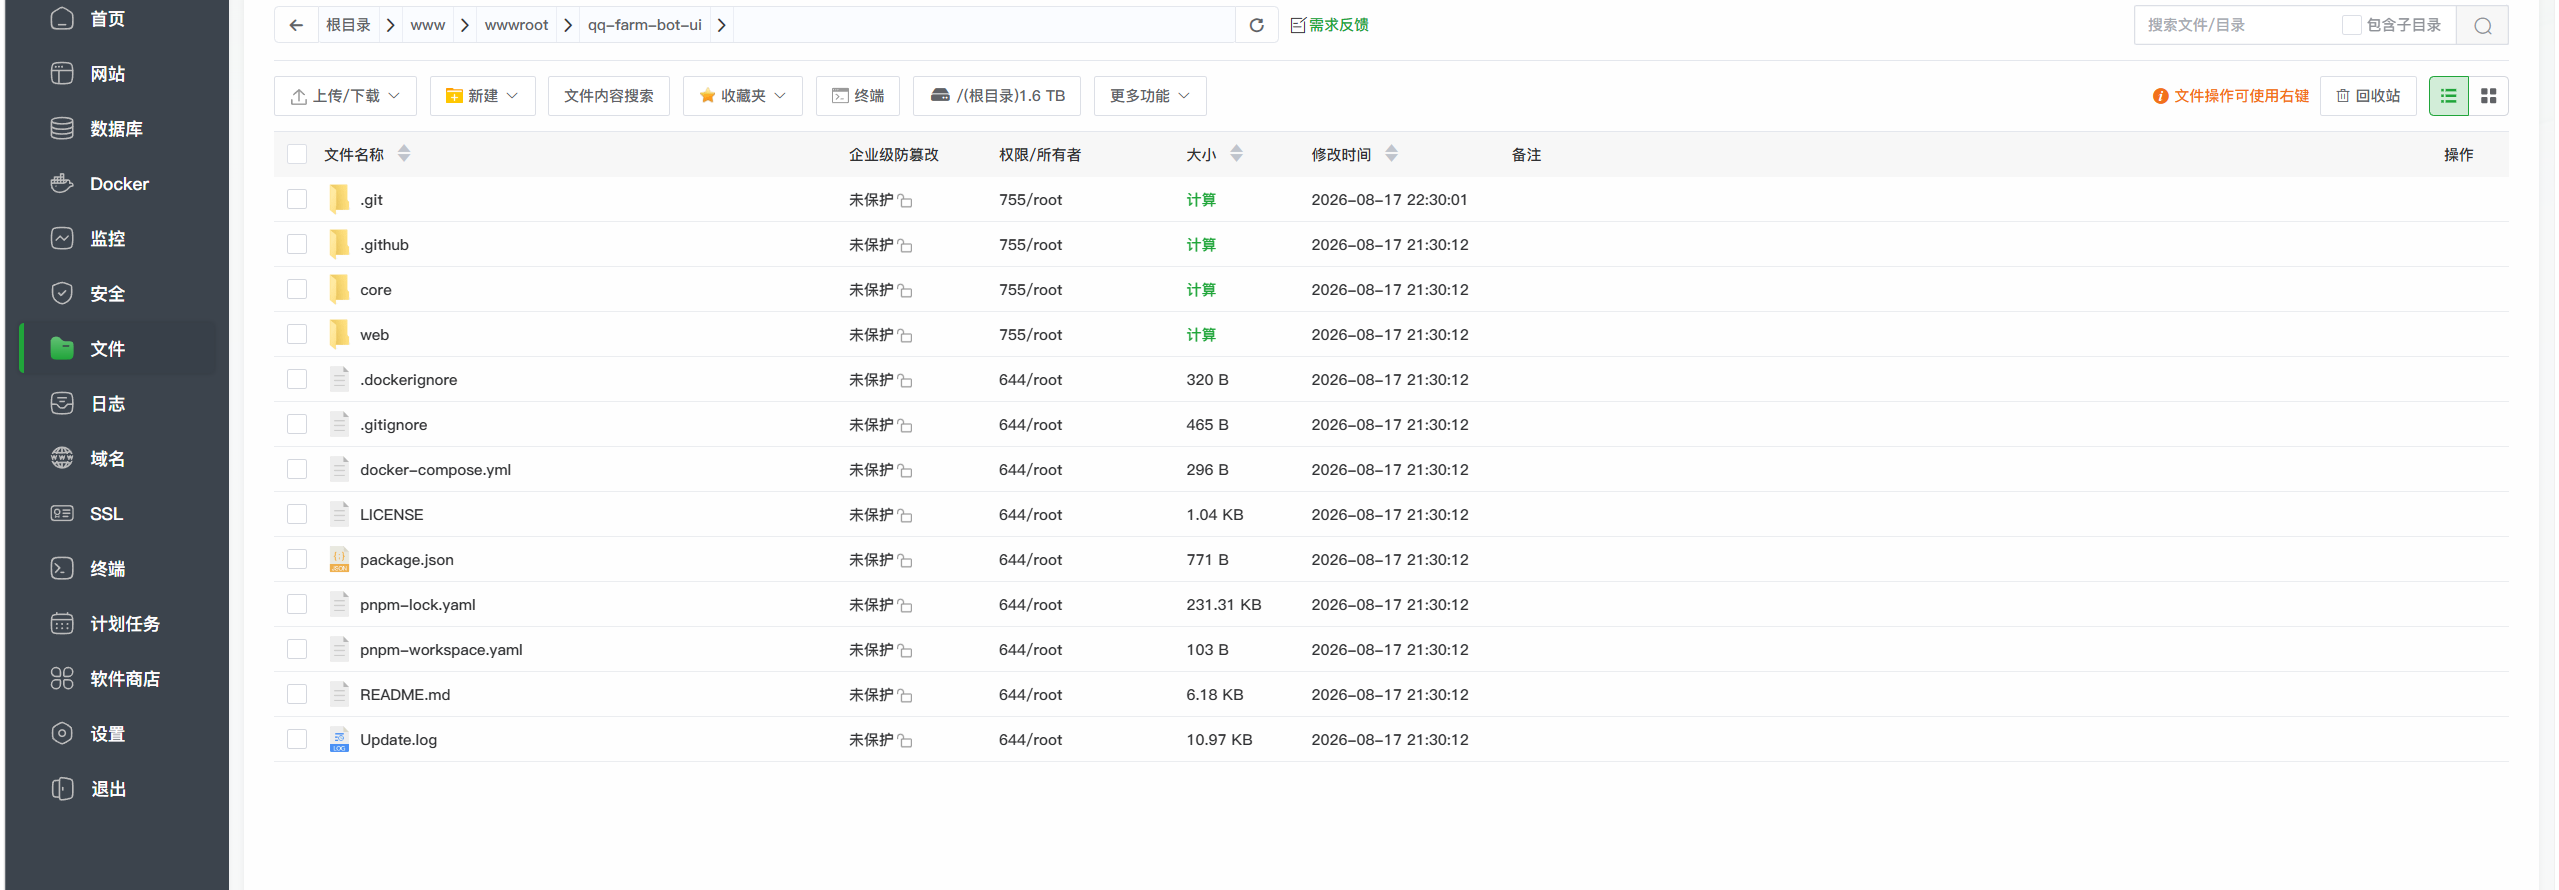Check the package.json checkbox
The image size is (2559, 890).
pyautogui.click(x=297, y=559)
